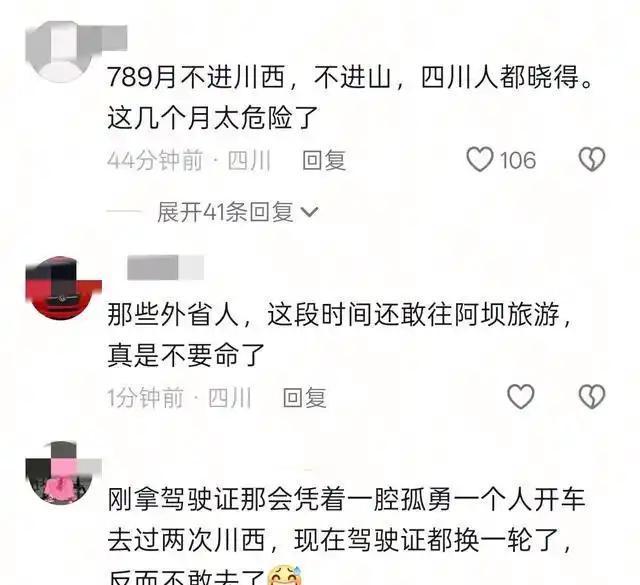
Task: Click 1分钟前 · 四川 timestamp
Action: pos(179,398)
